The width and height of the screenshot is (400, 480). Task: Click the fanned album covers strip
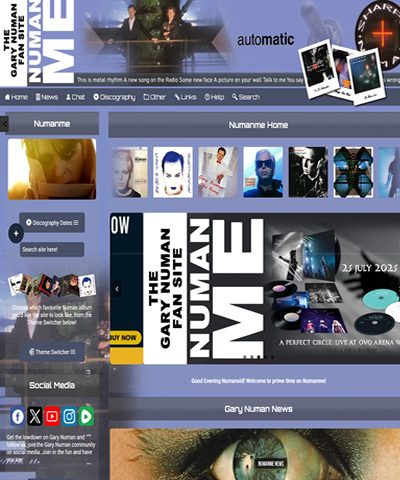click(52, 285)
